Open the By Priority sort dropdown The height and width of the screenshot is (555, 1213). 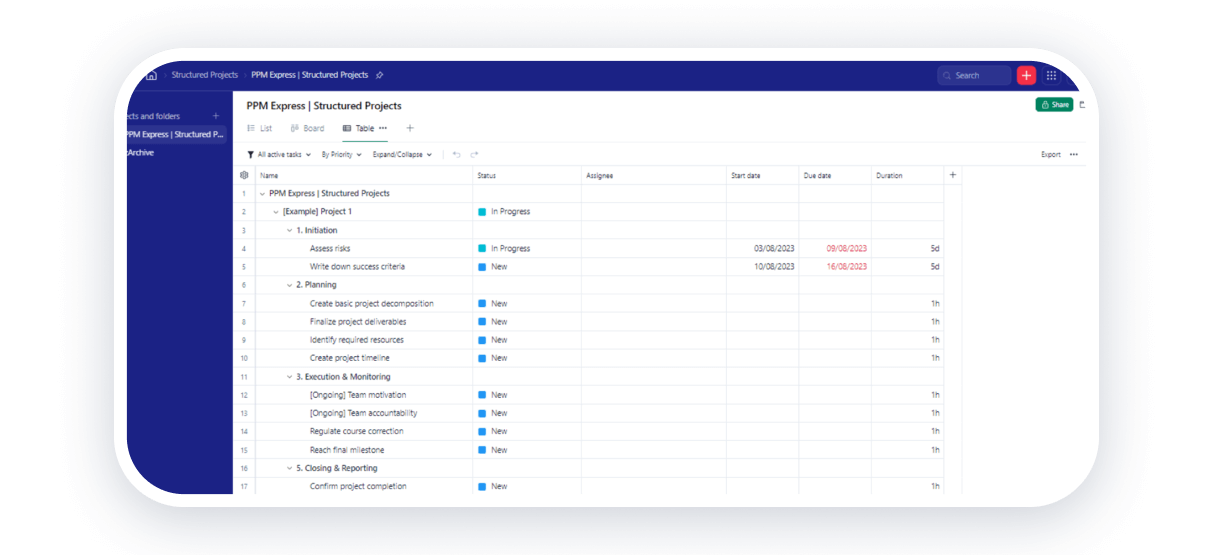click(x=341, y=155)
